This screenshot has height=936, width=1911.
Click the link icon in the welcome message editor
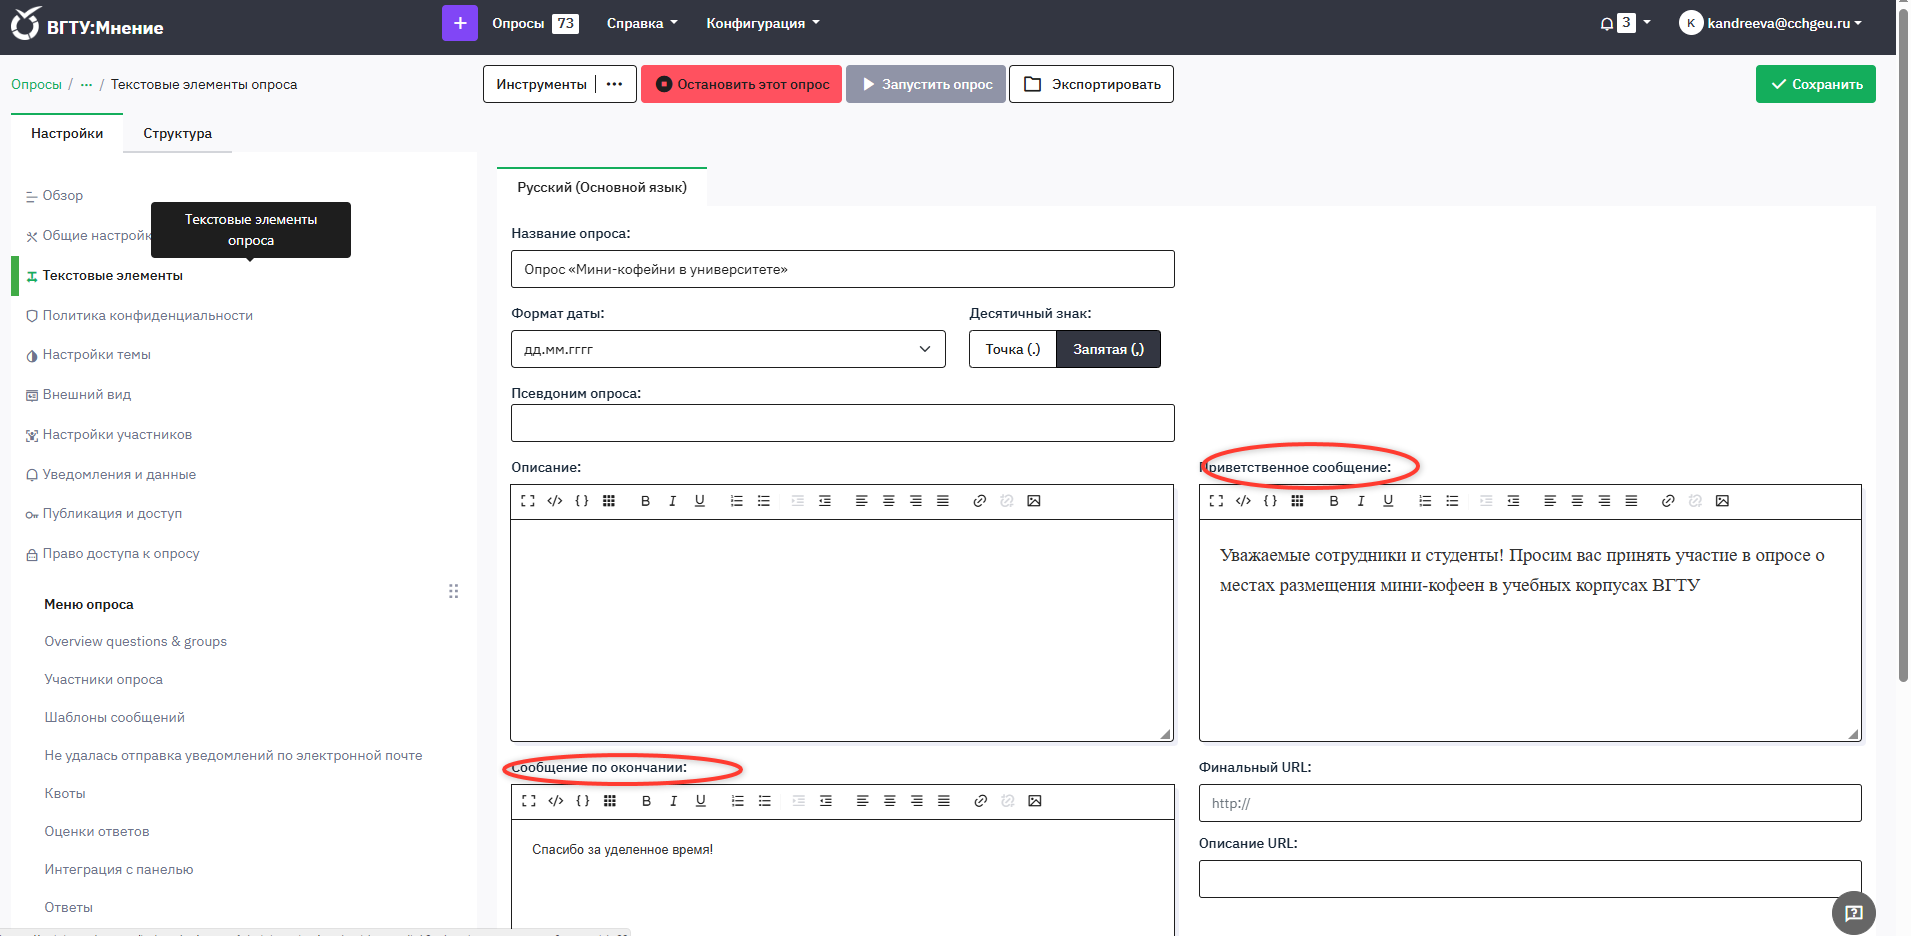tap(1667, 501)
